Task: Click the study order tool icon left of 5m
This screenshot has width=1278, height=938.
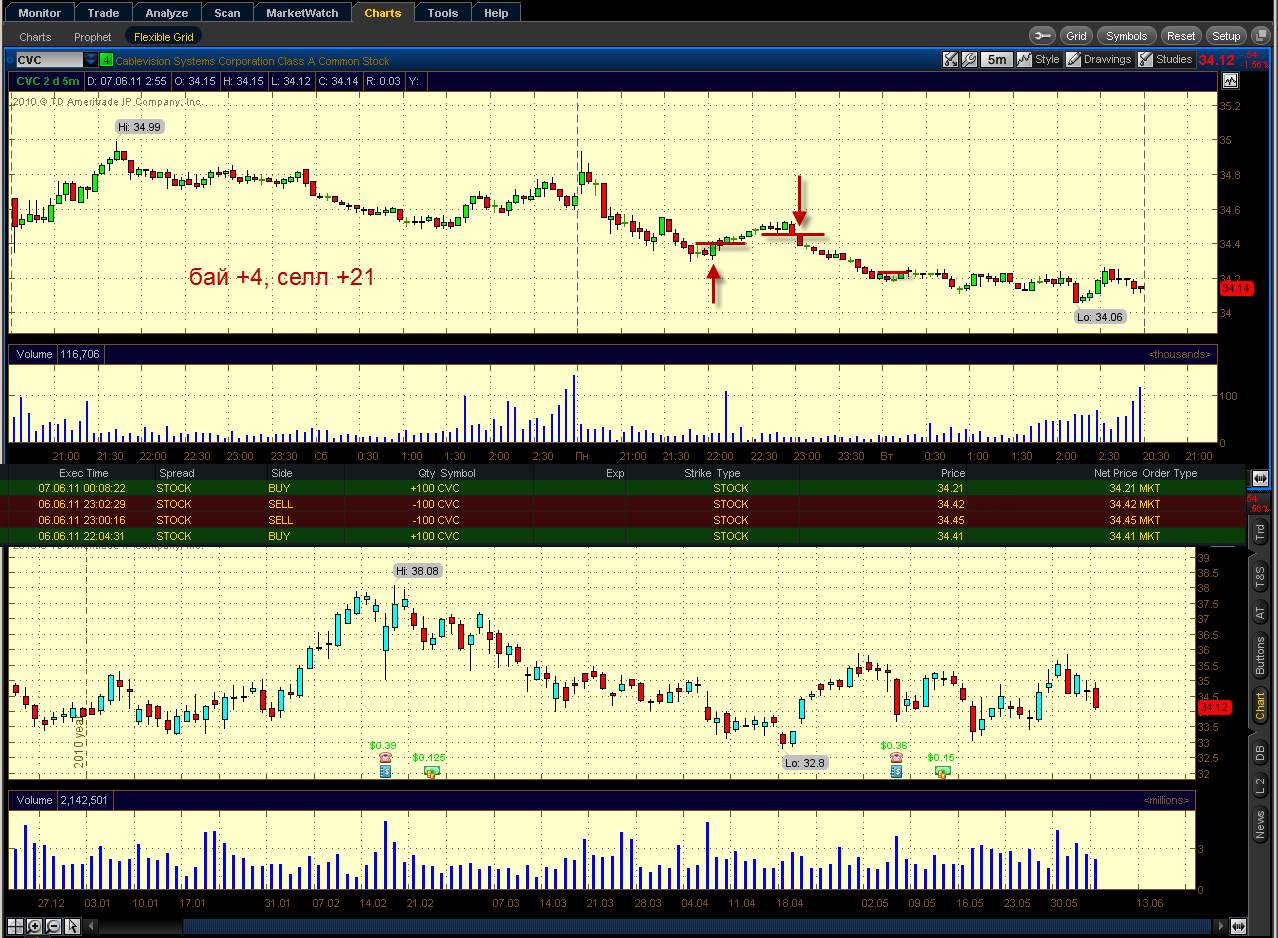Action: [x=951, y=60]
